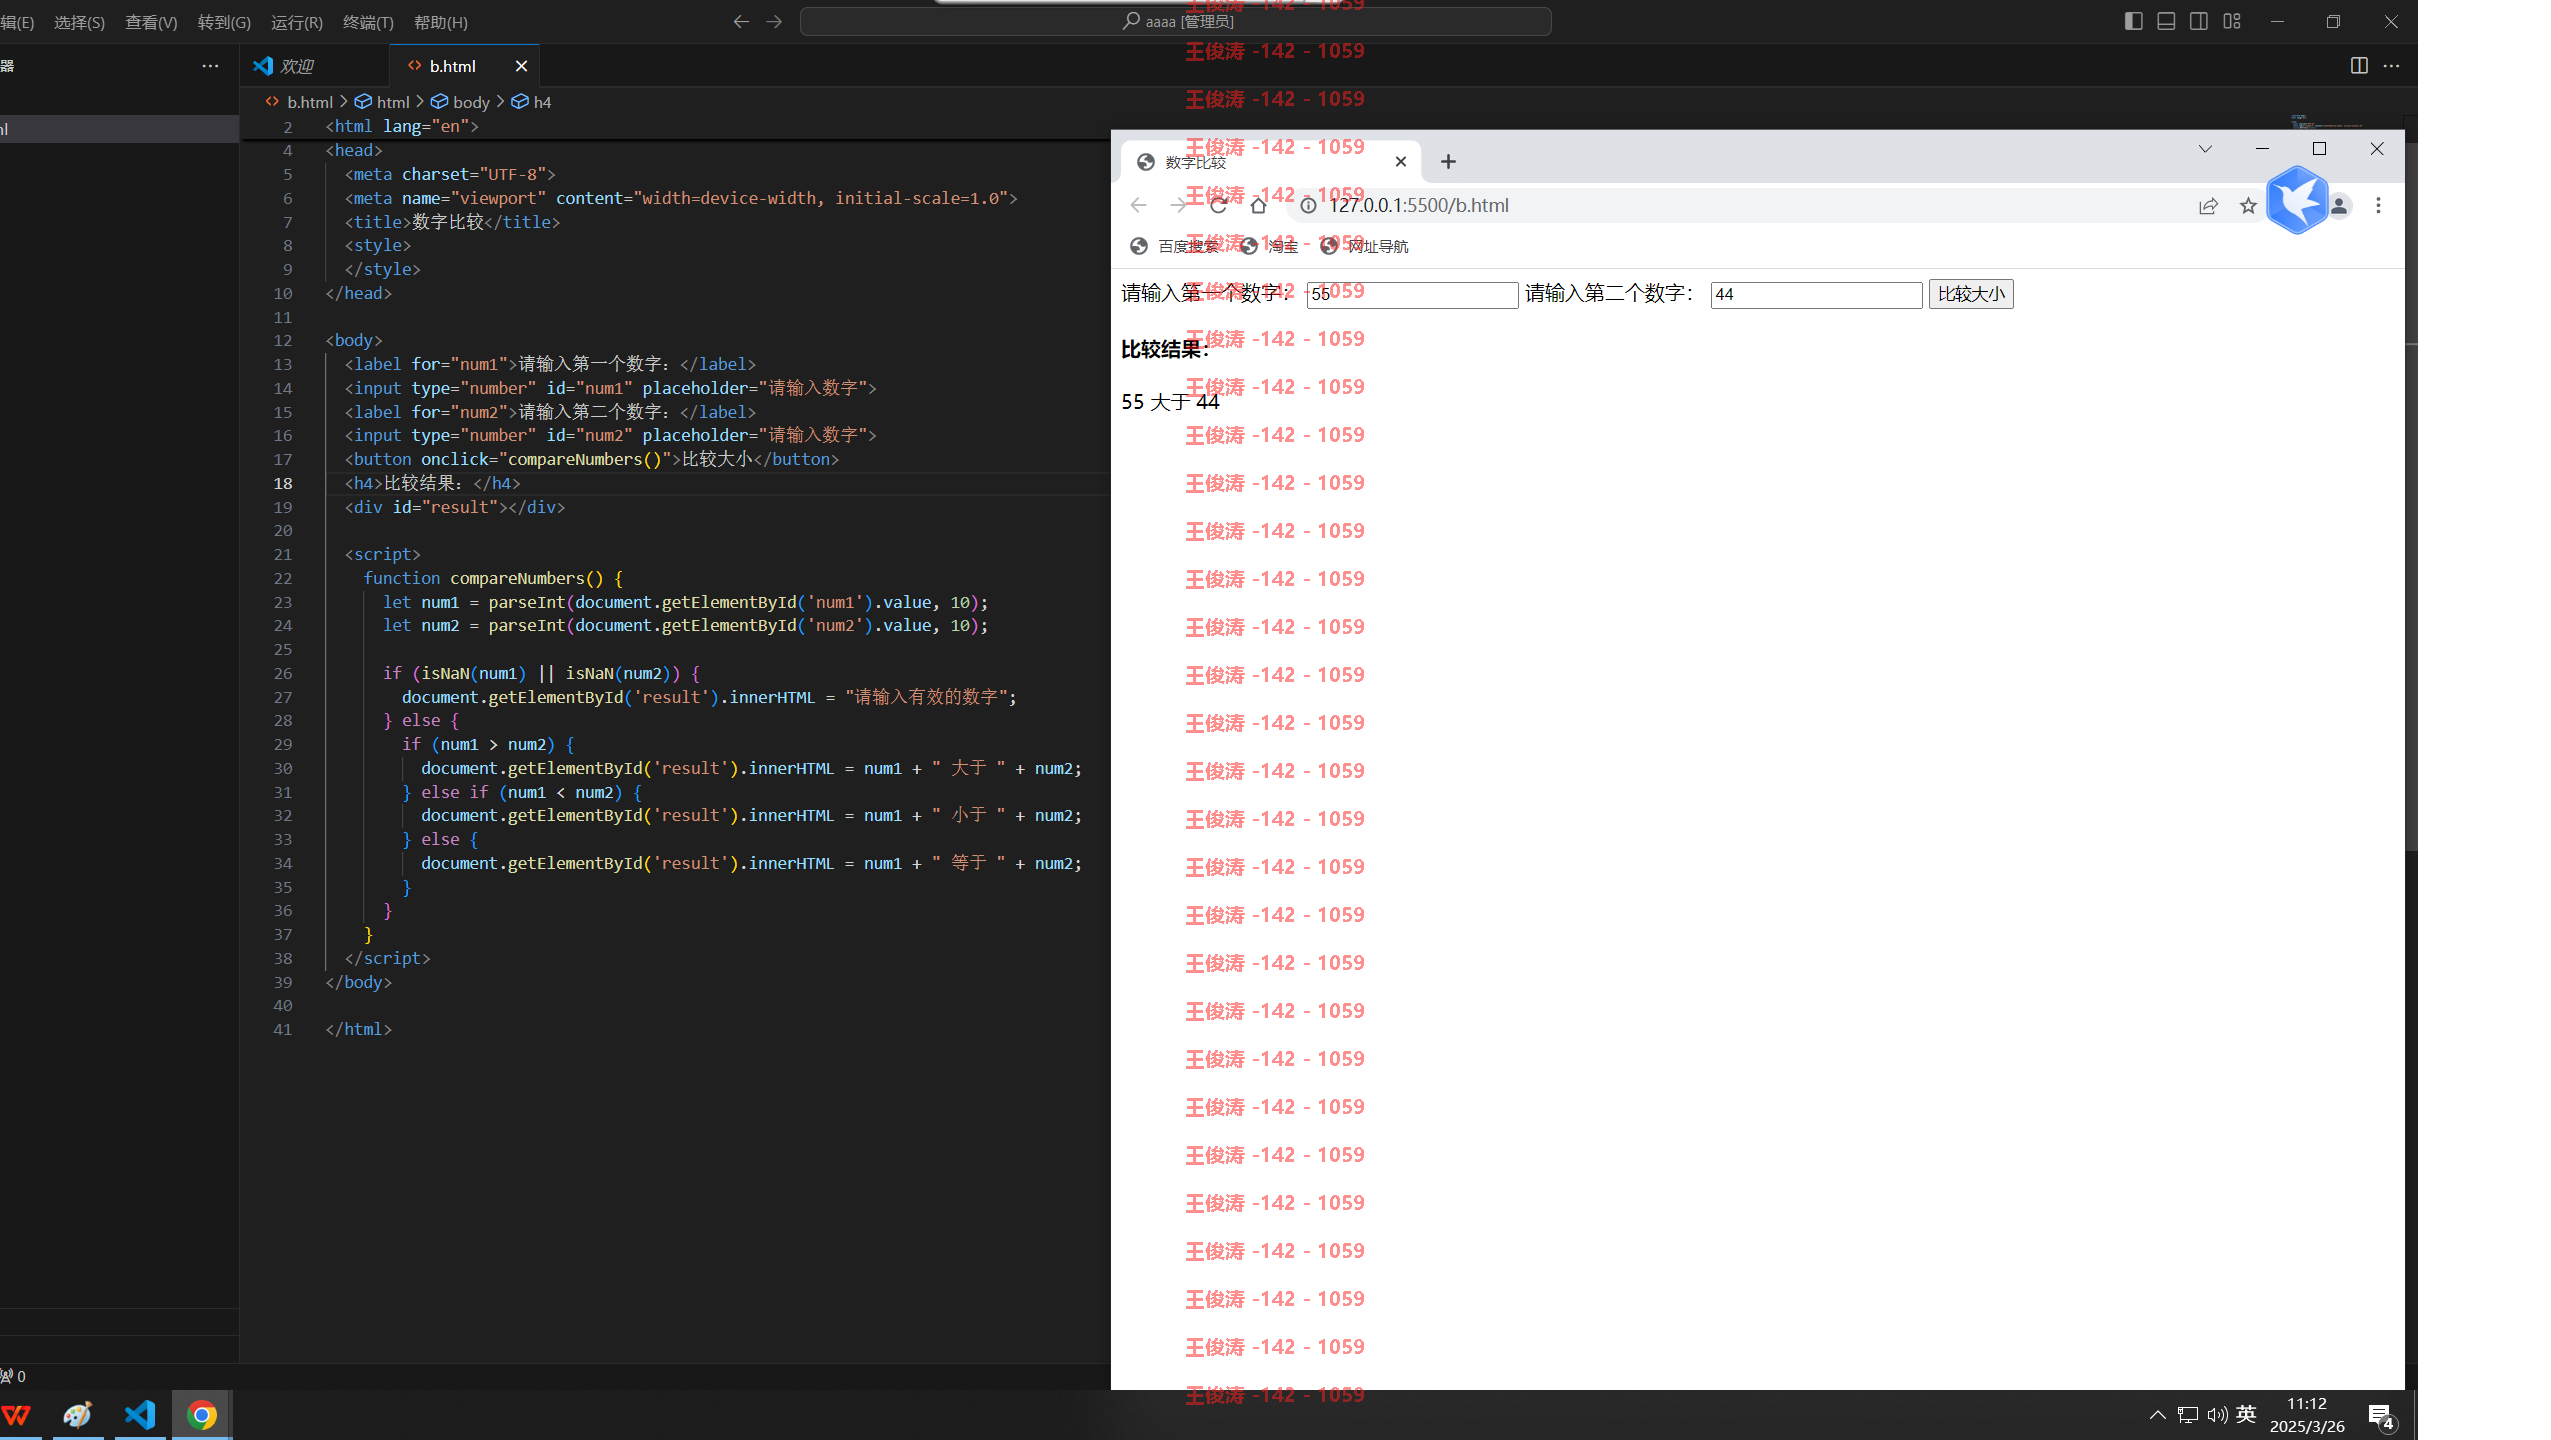Open the 淘宝 bookmark
The image size is (2551, 1440).
pyautogui.click(x=1269, y=246)
